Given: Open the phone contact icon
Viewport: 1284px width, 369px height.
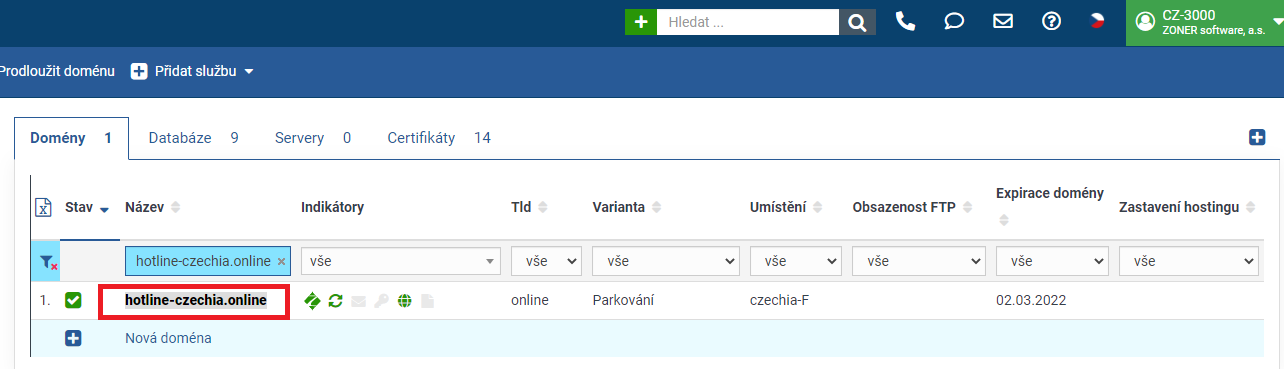Looking at the screenshot, I should 905,21.
